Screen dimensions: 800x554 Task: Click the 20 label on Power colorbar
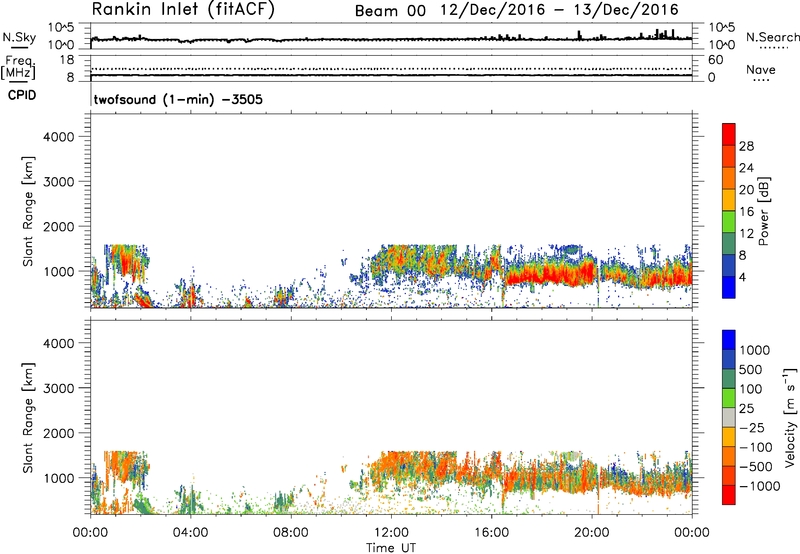pyautogui.click(x=746, y=190)
